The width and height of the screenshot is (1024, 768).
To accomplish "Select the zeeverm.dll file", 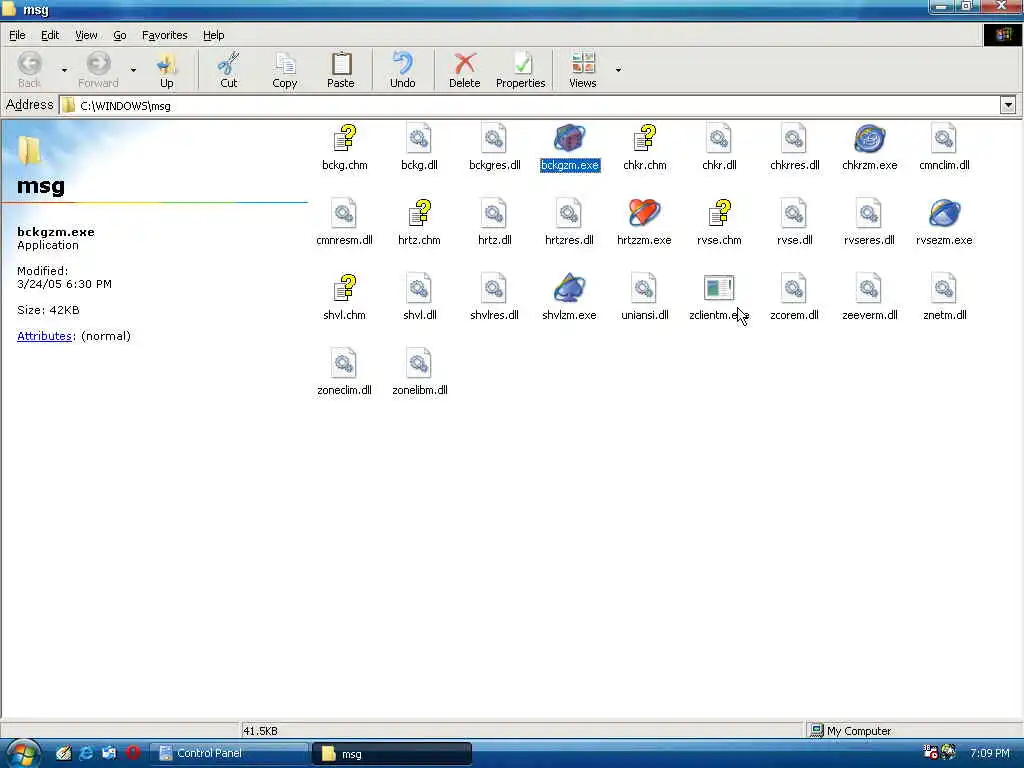I will [869, 298].
